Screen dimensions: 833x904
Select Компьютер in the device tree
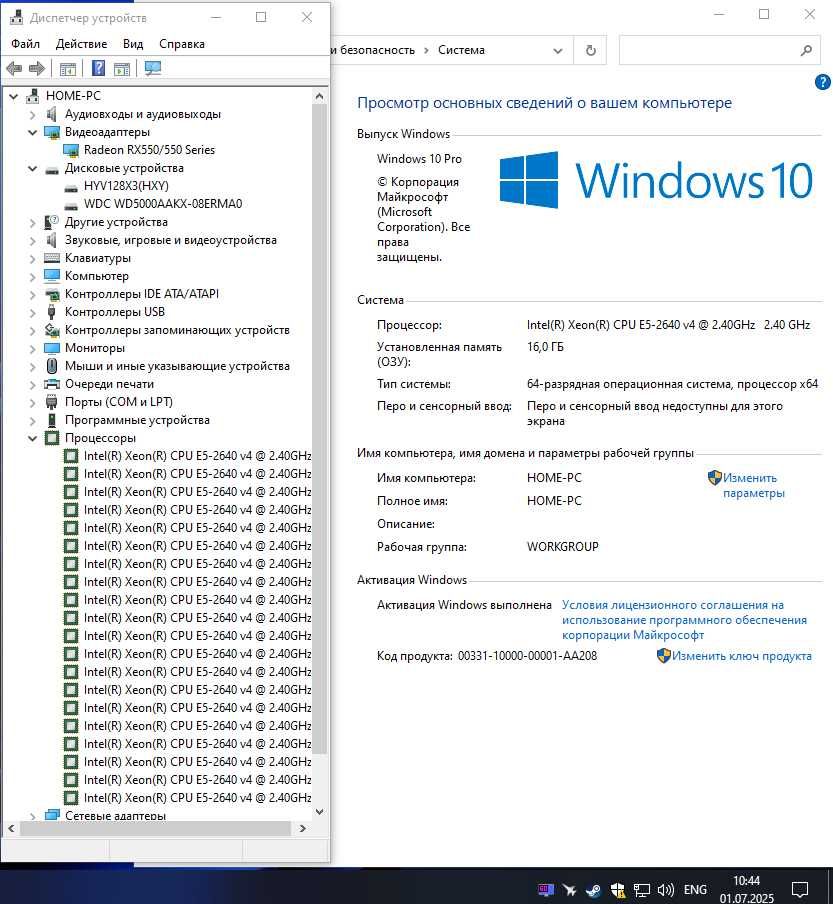click(x=97, y=276)
